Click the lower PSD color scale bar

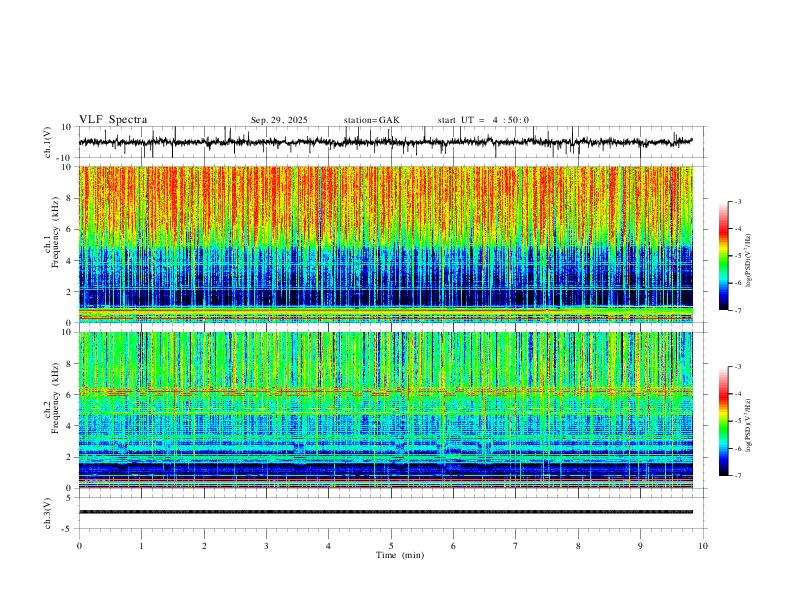(x=723, y=421)
